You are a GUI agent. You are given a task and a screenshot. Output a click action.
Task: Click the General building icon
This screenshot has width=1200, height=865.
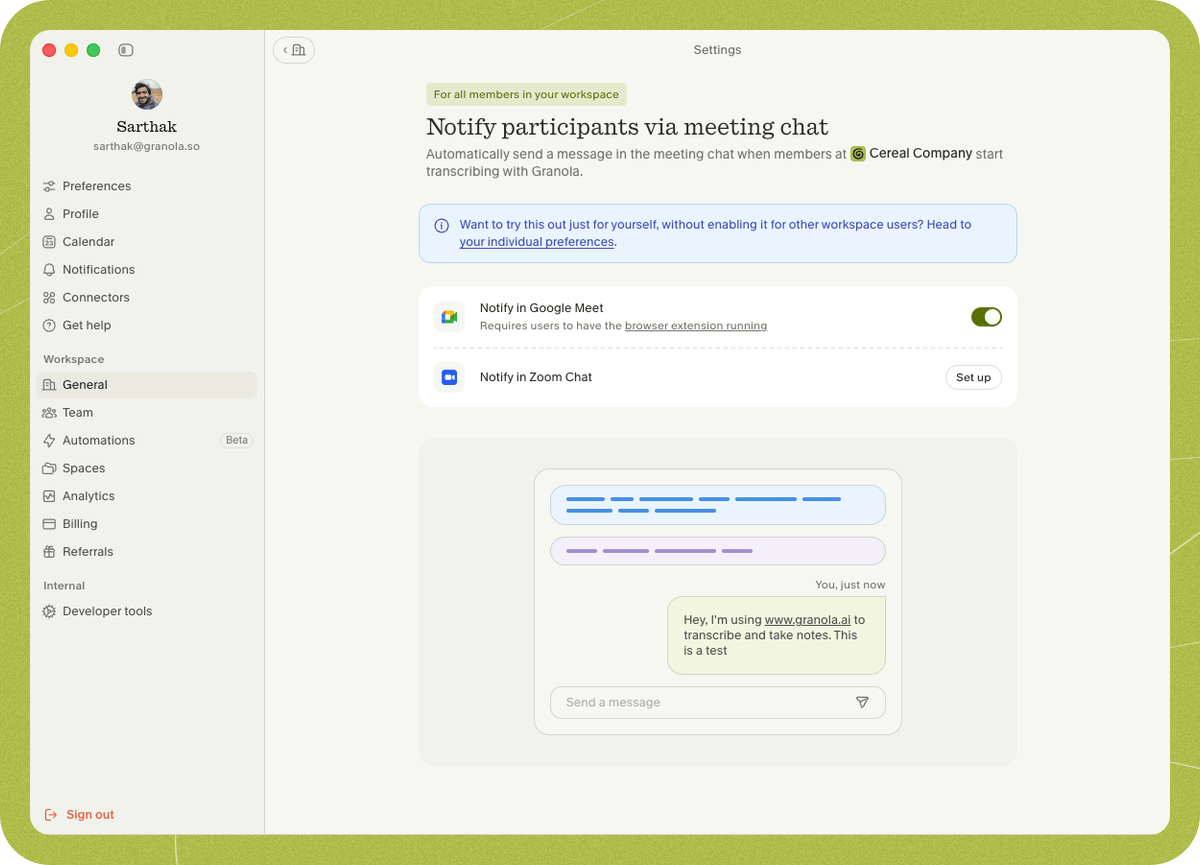49,385
